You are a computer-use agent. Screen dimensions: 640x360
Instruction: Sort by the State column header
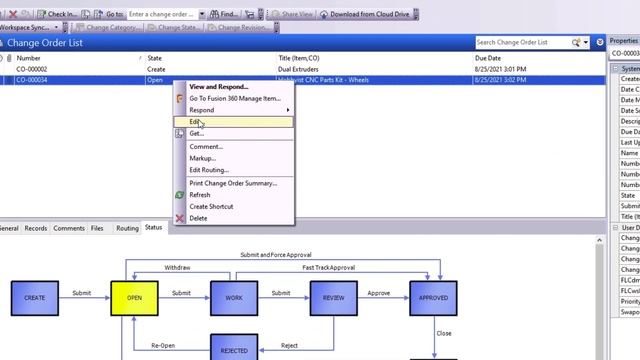point(154,58)
